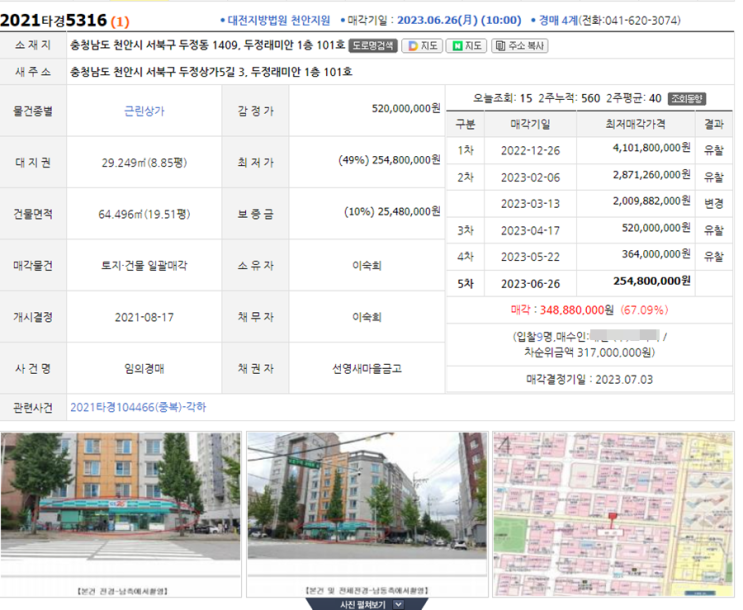Select the 새주소 두정상가5길 3 address text
743x610 pixels.
[211, 72]
